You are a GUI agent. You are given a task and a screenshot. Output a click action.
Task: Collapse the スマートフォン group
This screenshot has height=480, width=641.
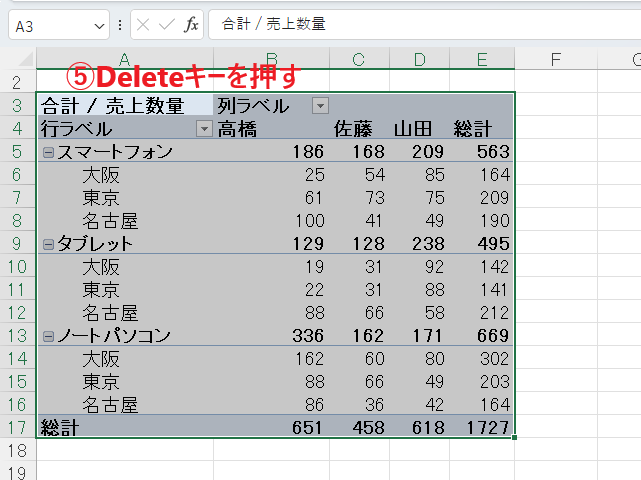pos(48,153)
